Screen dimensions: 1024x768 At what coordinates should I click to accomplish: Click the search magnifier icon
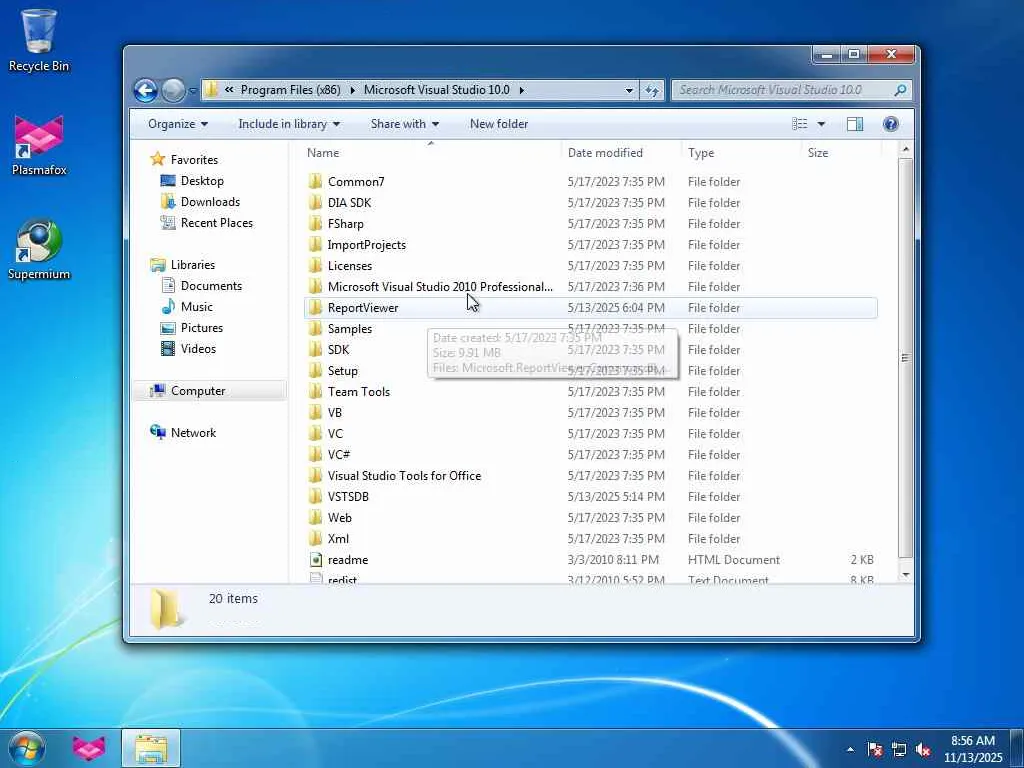pyautogui.click(x=900, y=90)
